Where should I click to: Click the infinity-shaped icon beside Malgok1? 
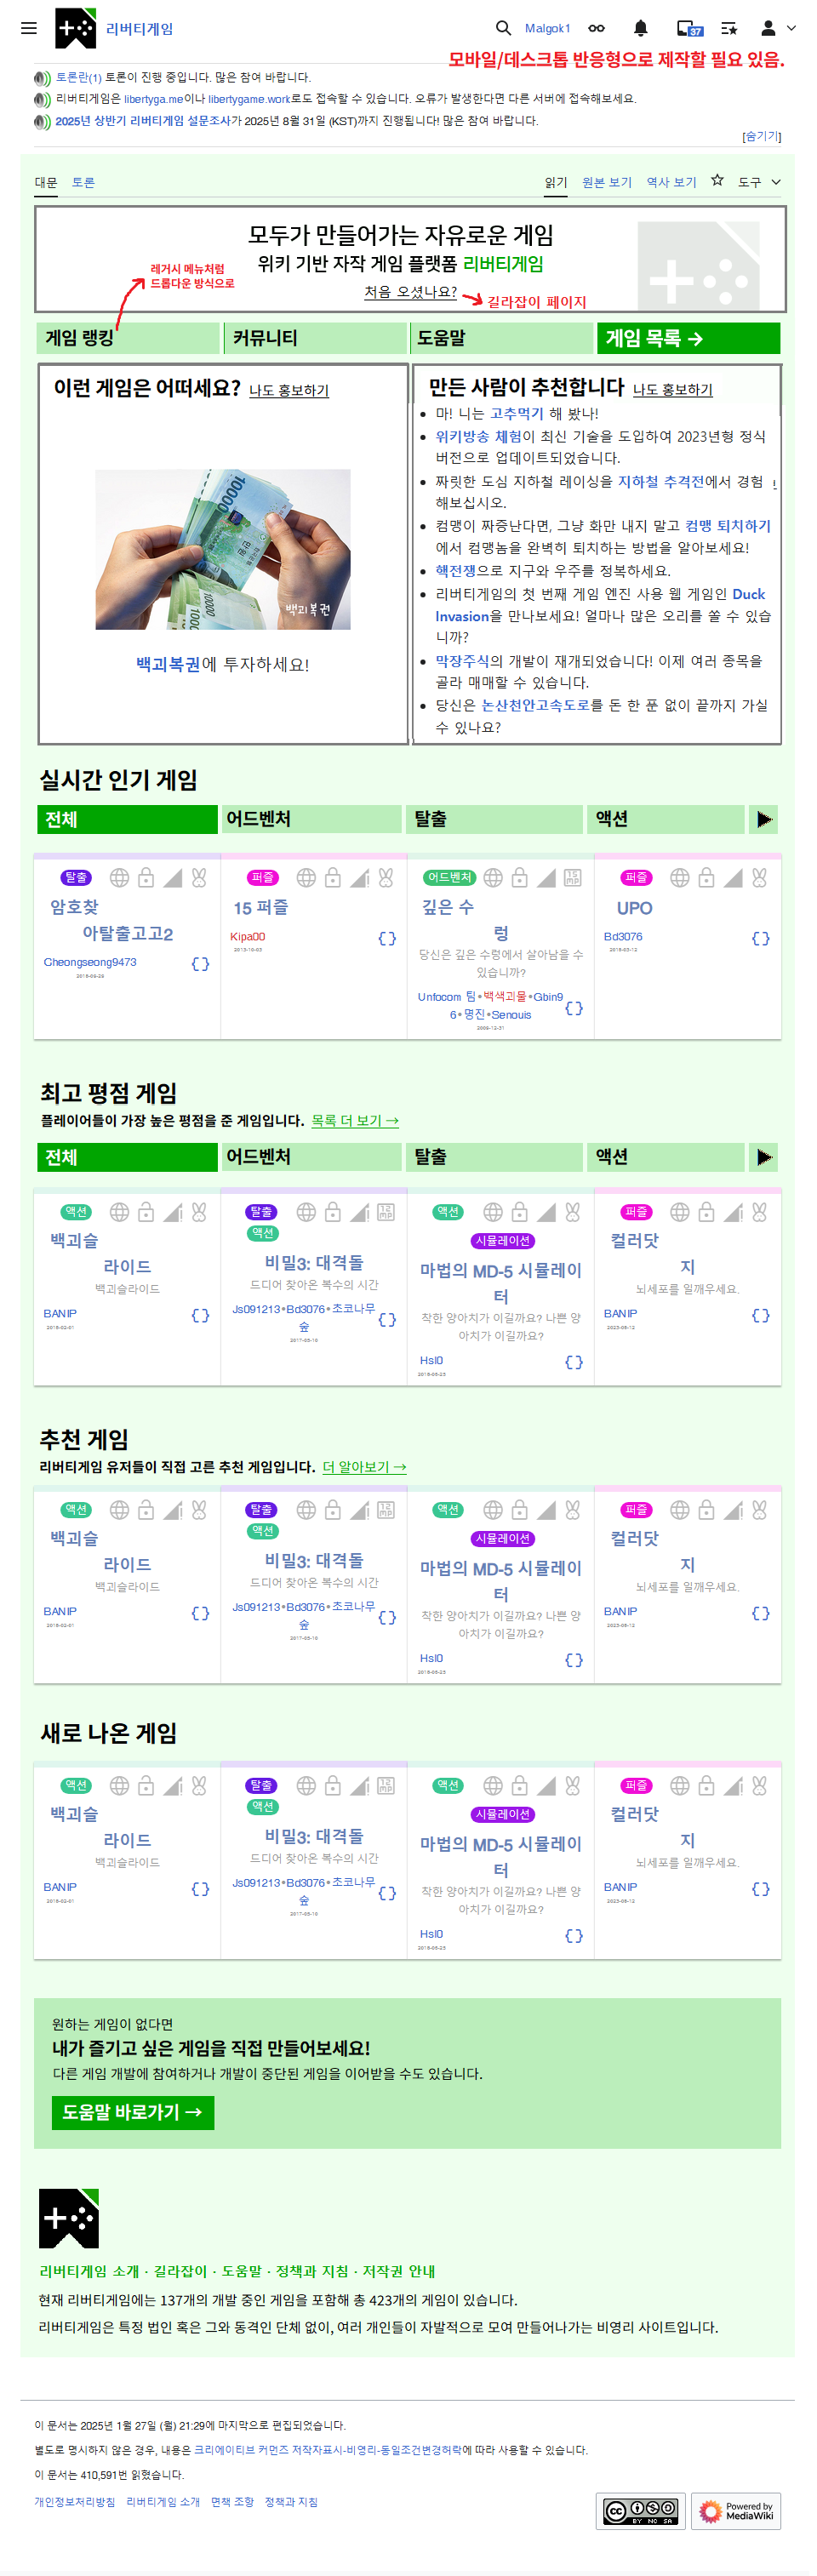596,28
